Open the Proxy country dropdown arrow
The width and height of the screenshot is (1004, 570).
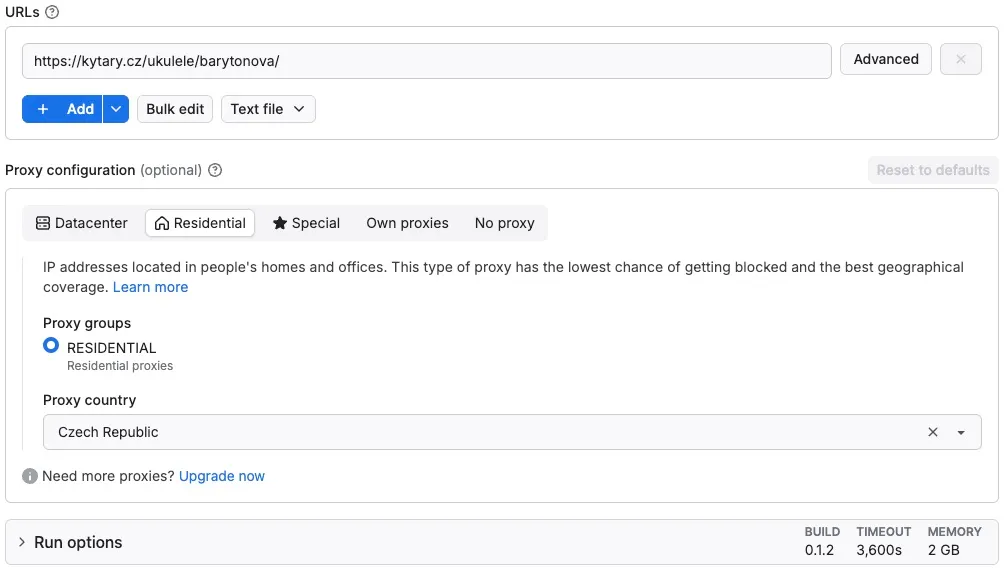(x=961, y=432)
